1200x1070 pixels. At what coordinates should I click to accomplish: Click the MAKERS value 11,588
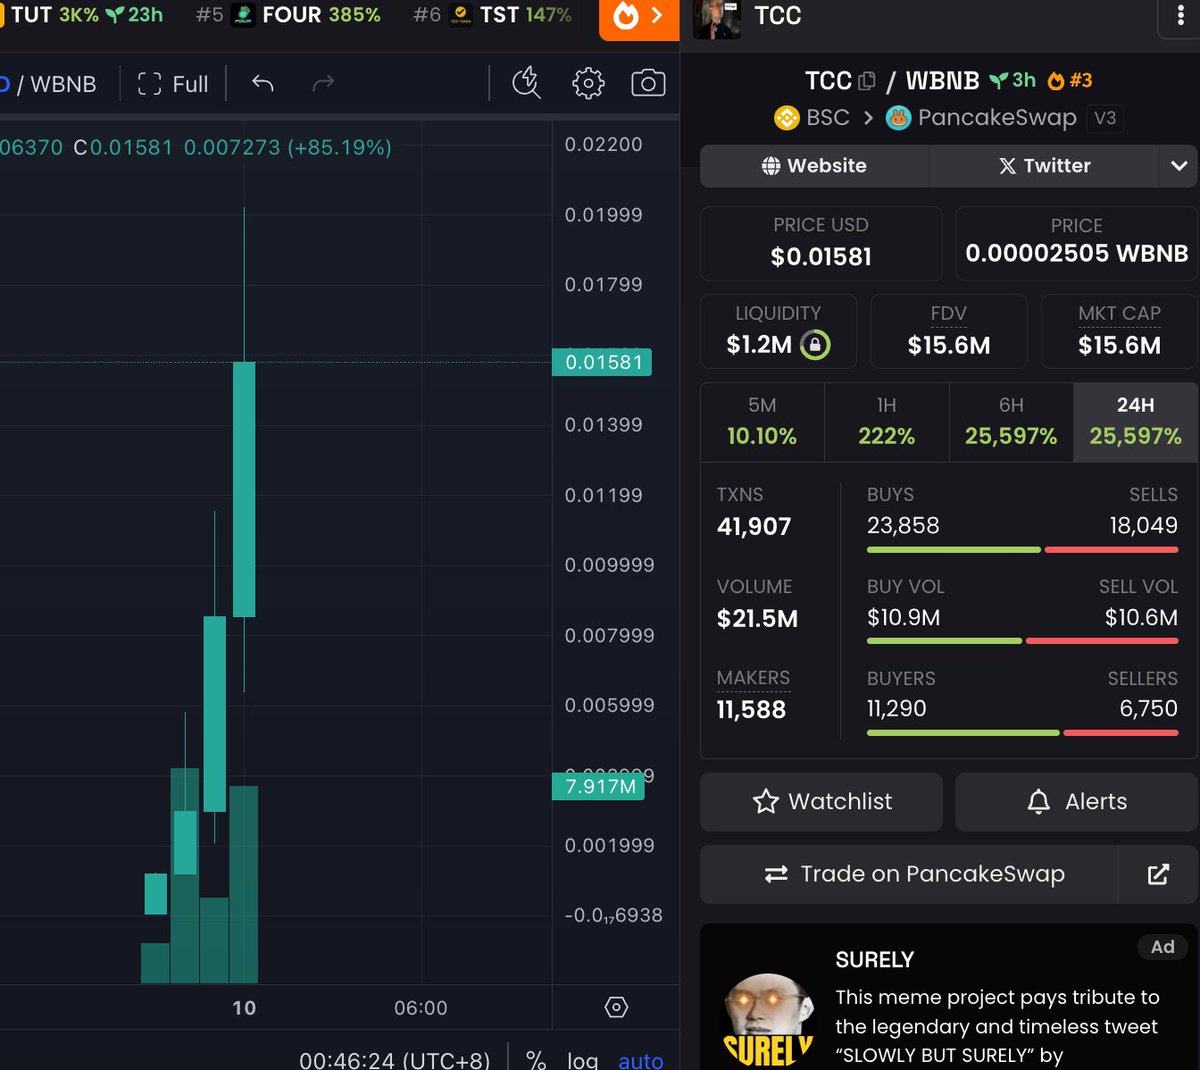pyautogui.click(x=751, y=709)
